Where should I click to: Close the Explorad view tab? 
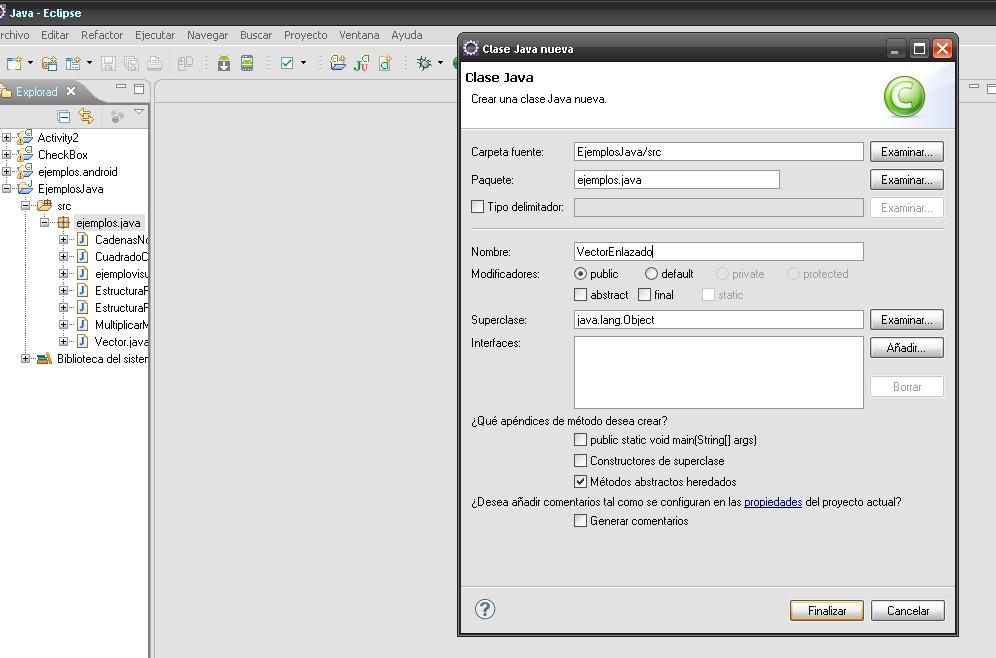(71, 91)
